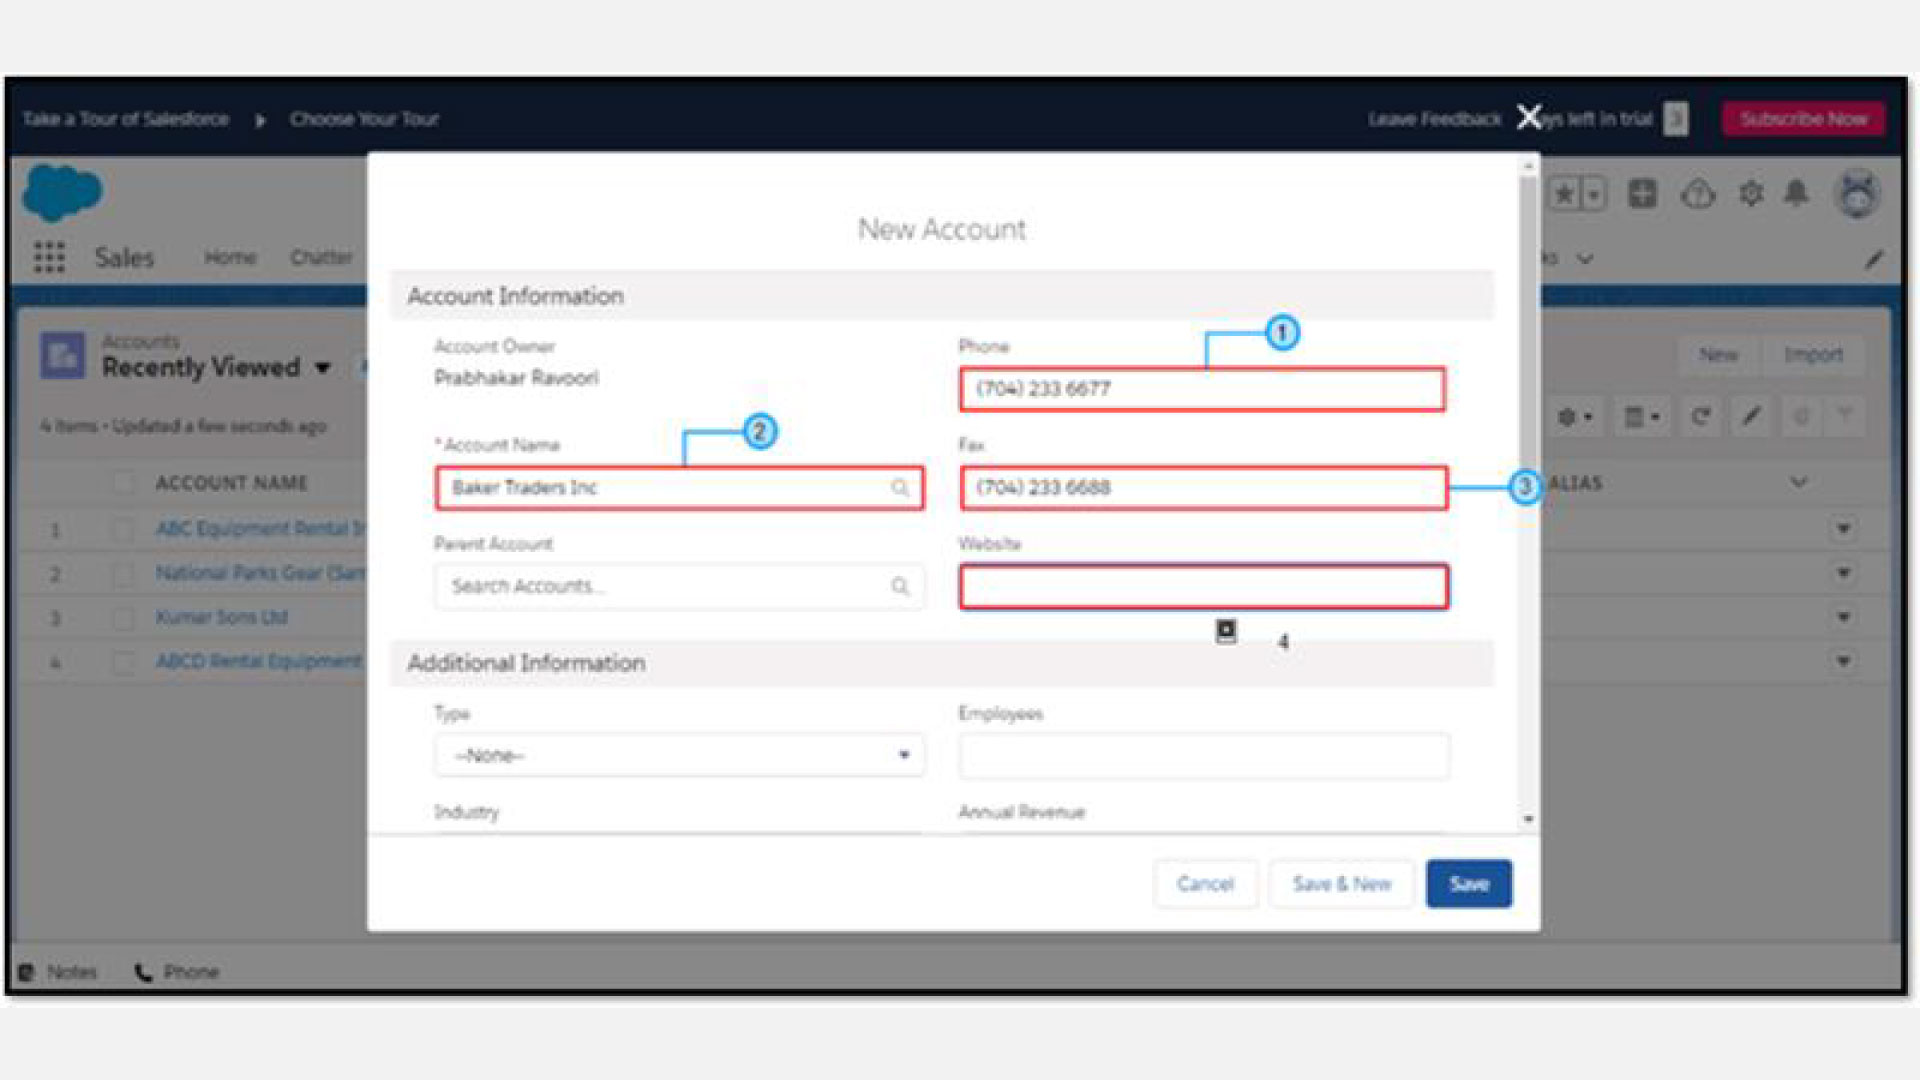Tick the Kumar Sons Ltd row checkbox
Viewport: 1920px width, 1080px height.
click(x=123, y=618)
